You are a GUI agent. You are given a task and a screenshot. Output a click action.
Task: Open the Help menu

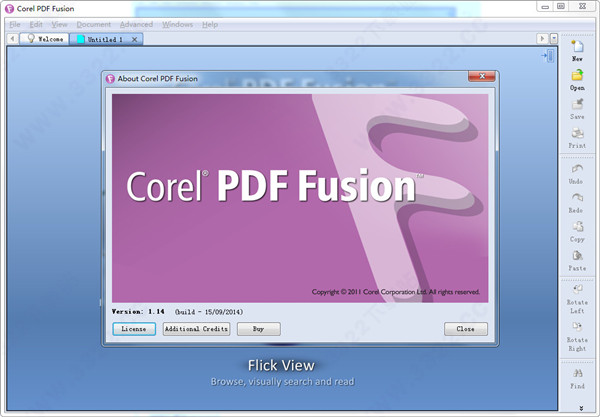tap(210, 24)
